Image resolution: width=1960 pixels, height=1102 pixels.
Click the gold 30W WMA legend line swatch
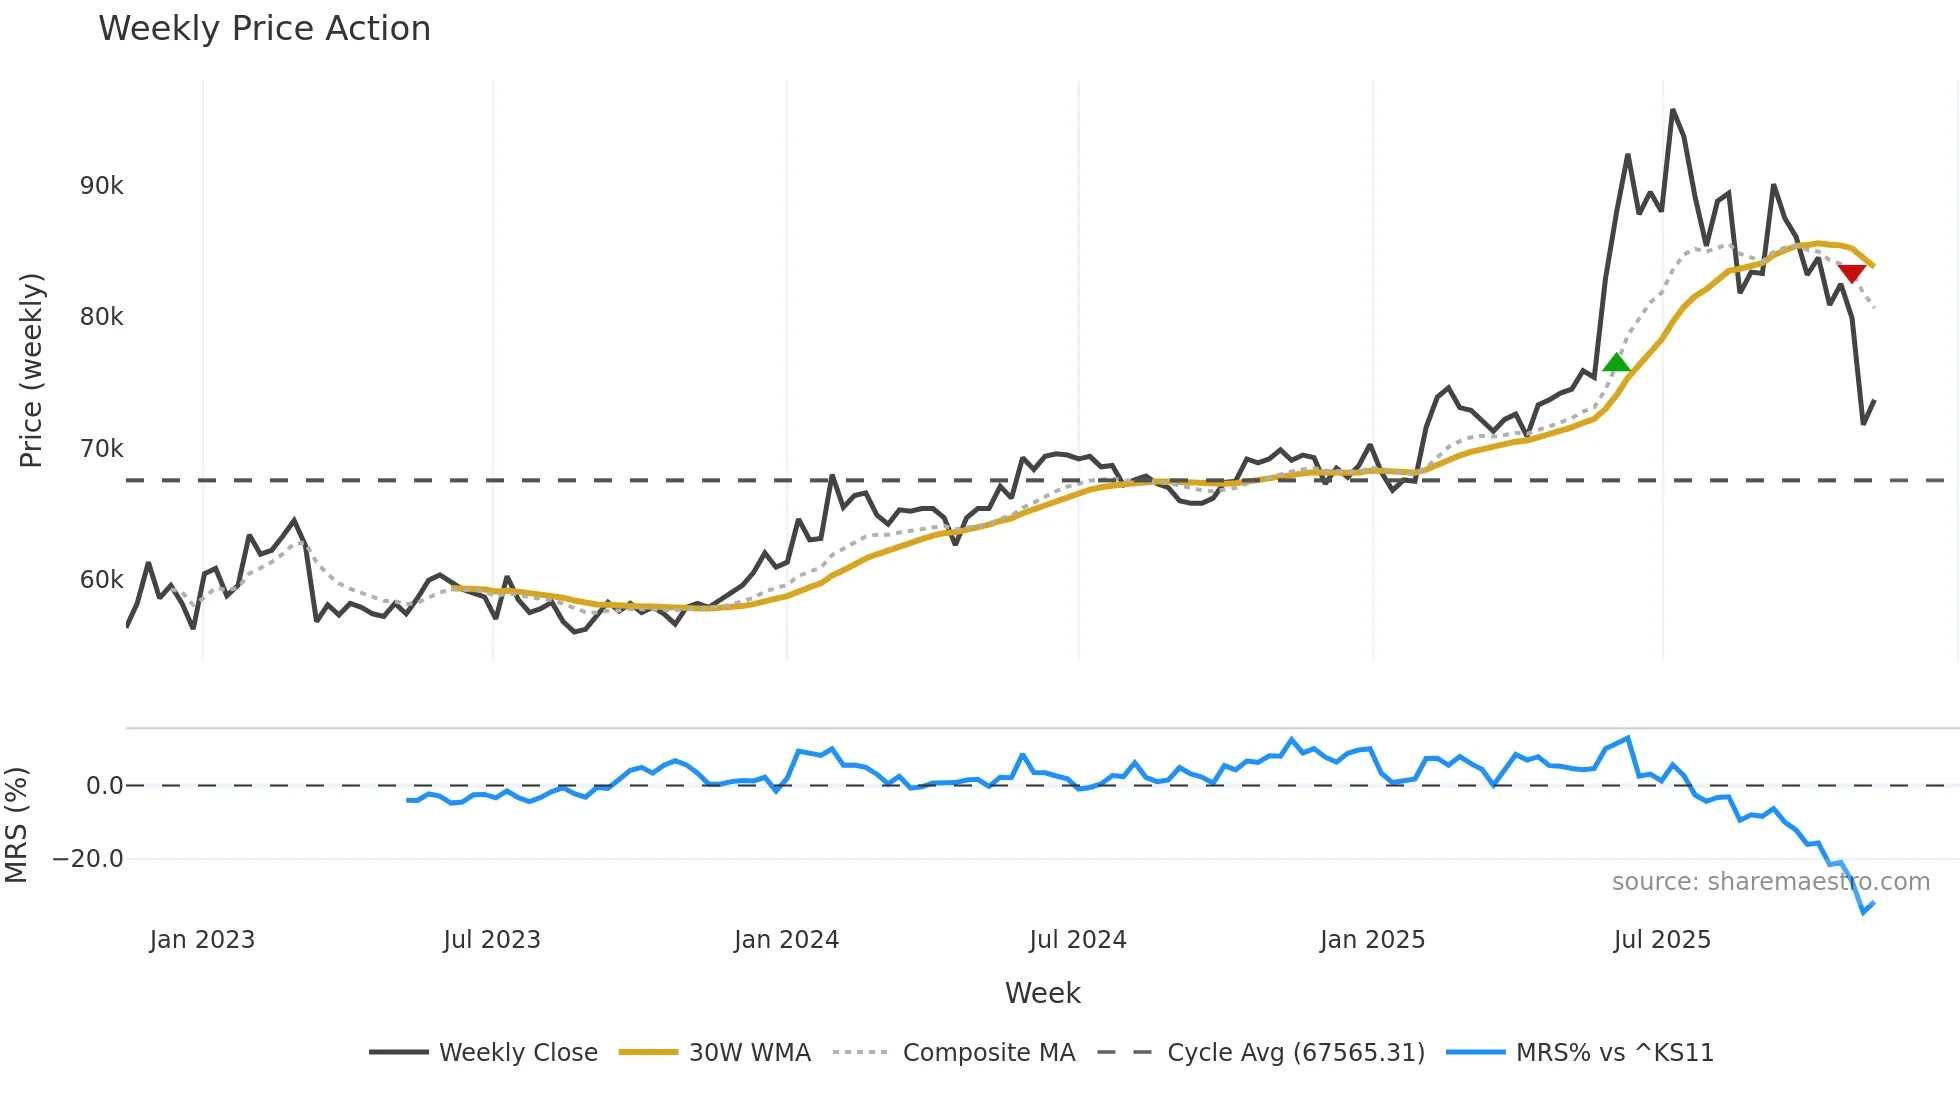click(648, 1052)
